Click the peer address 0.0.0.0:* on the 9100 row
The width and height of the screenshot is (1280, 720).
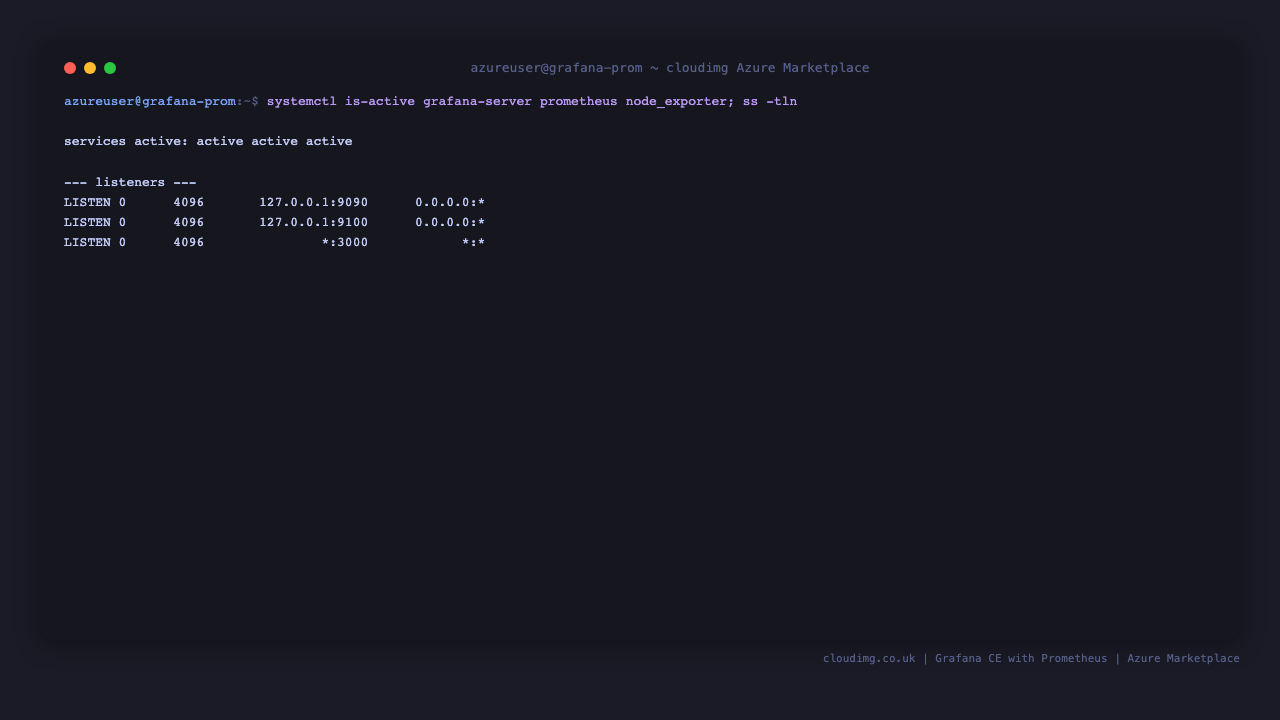450,222
